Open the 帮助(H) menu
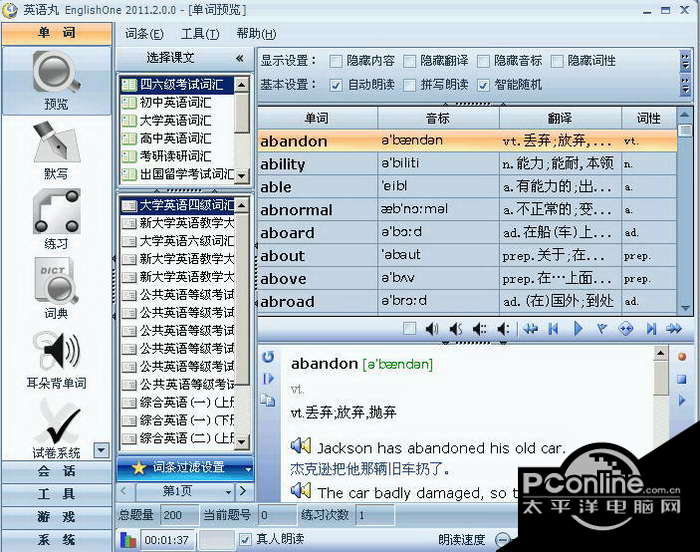700x552 pixels. tap(256, 33)
